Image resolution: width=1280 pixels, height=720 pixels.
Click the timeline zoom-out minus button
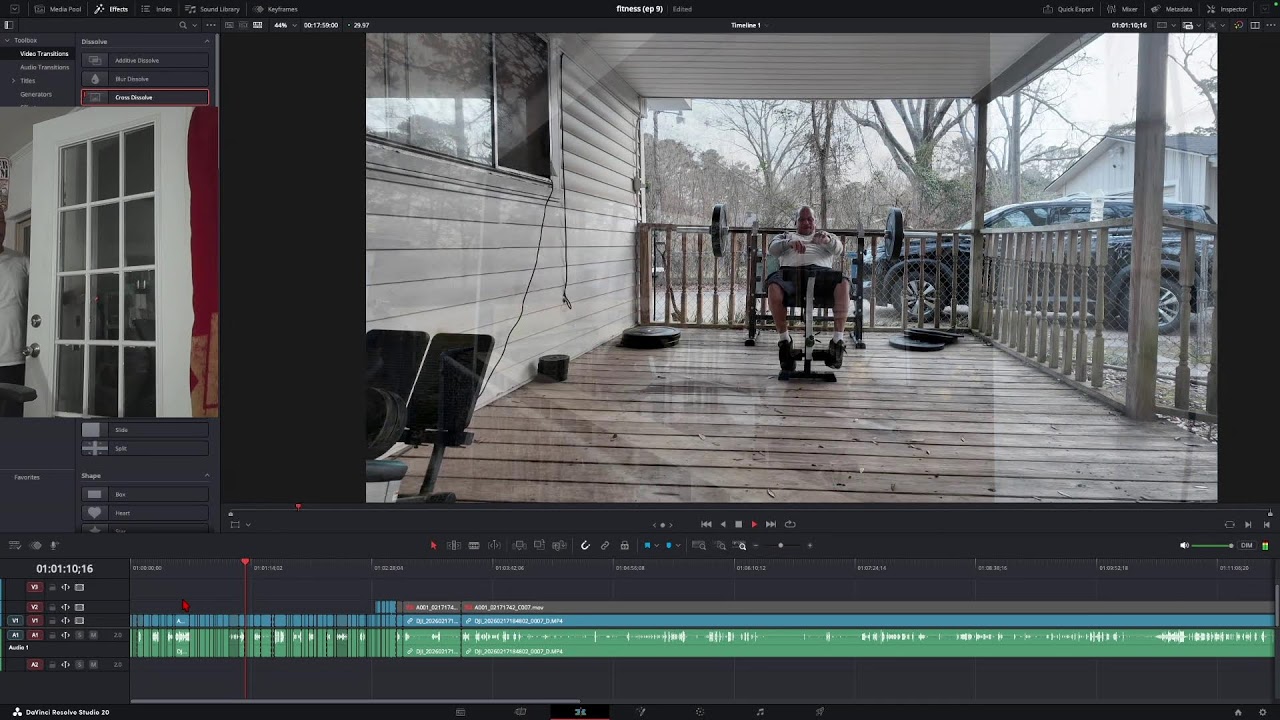click(756, 545)
